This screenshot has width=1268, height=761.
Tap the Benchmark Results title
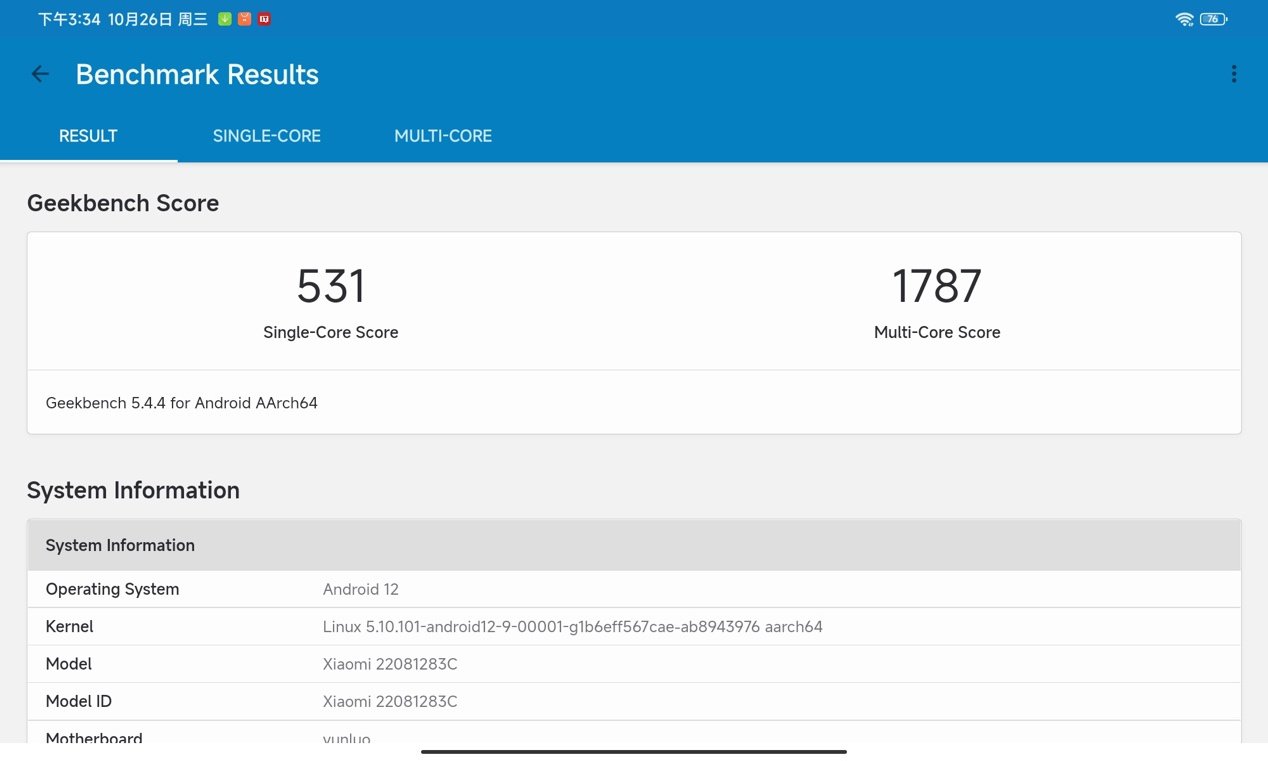197,74
